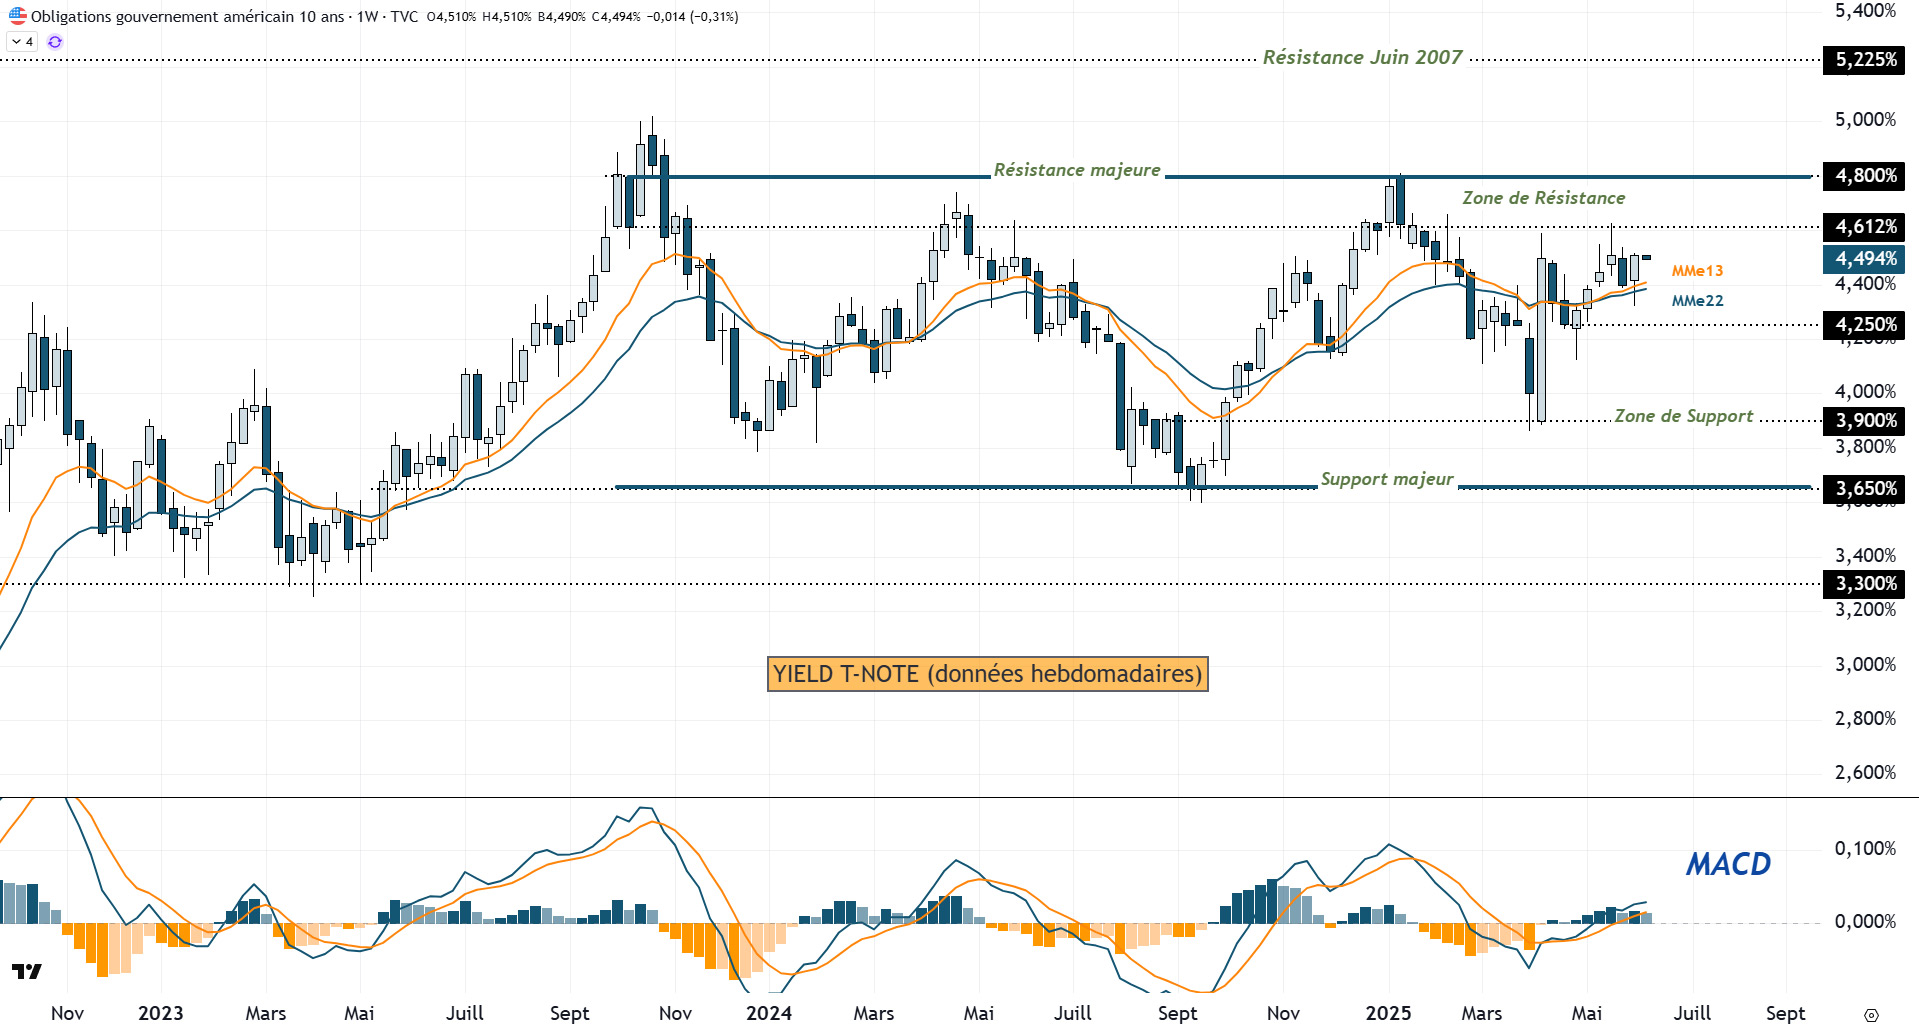This screenshot has height=1031, width=1919.
Task: Select the current price 4,494% label
Action: pos(1865,259)
